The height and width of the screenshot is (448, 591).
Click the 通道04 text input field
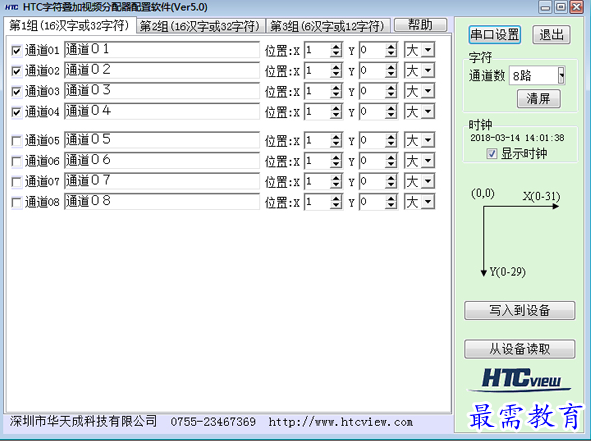[162, 111]
